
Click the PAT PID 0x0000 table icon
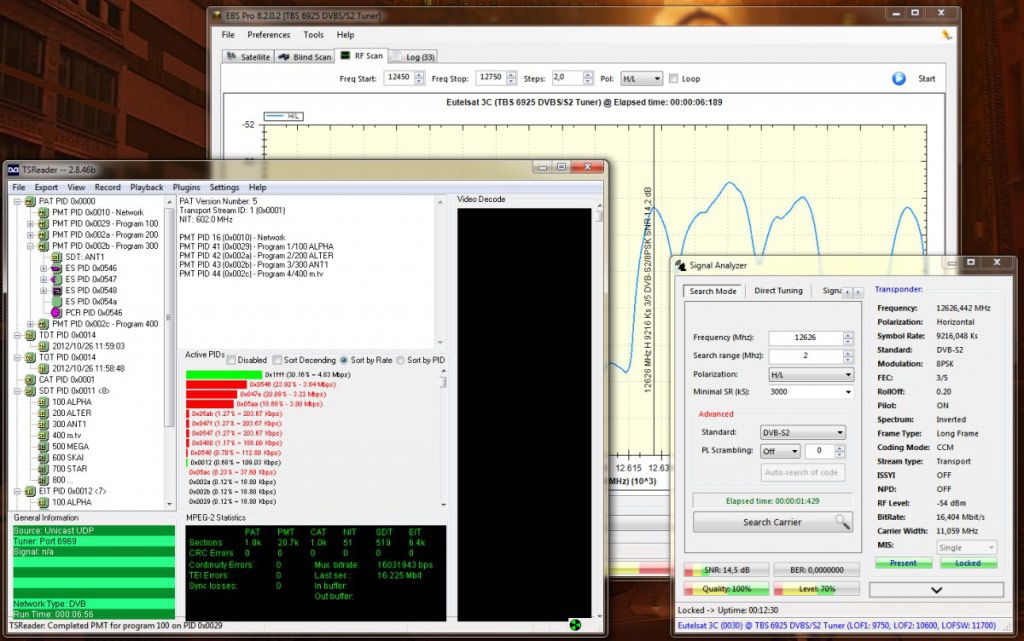coord(31,201)
